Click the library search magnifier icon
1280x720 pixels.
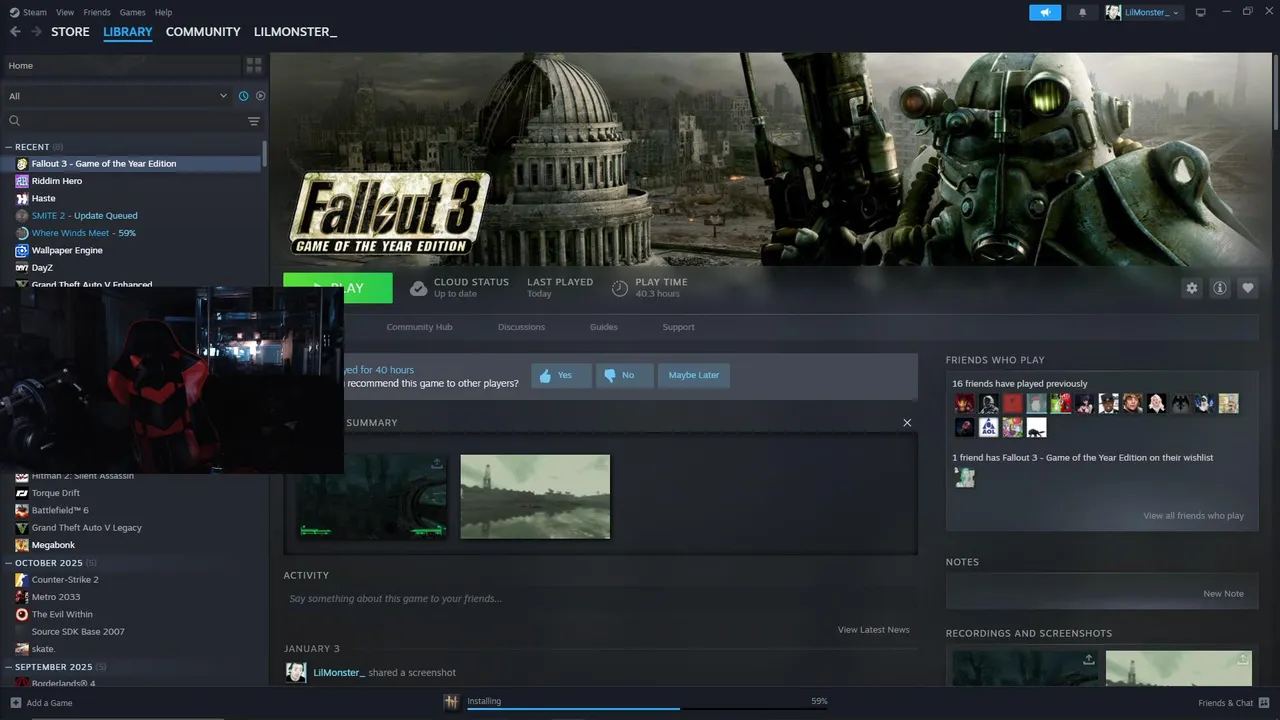(x=15, y=121)
